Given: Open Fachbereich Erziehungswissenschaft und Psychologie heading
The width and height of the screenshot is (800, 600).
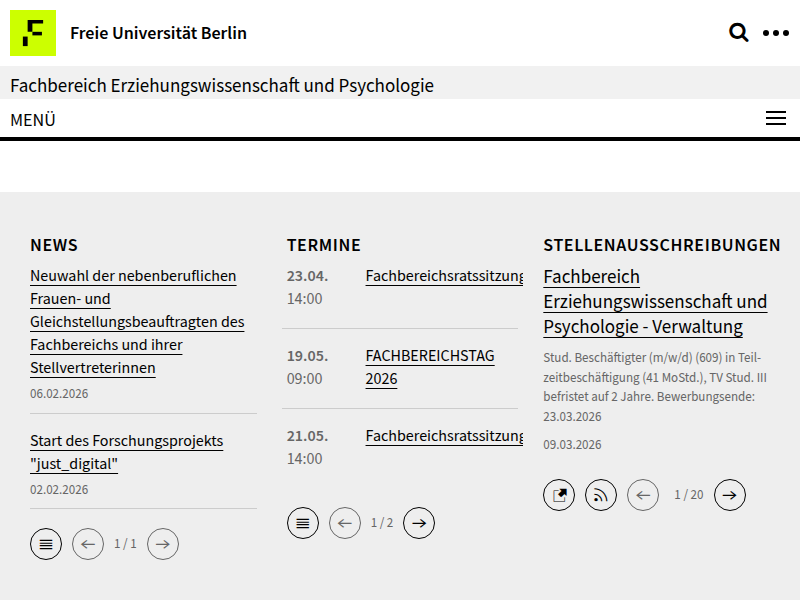Looking at the screenshot, I should (222, 86).
